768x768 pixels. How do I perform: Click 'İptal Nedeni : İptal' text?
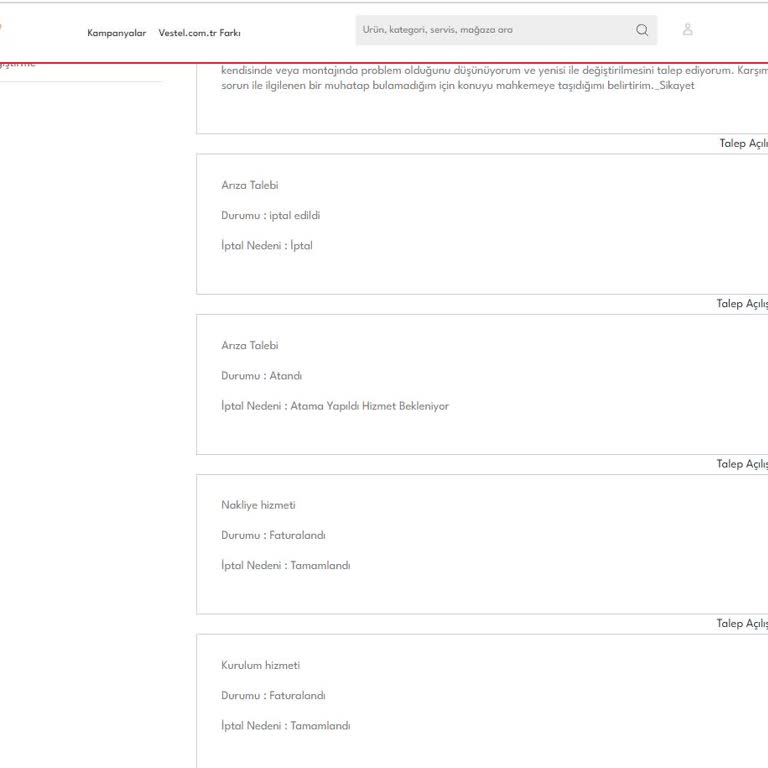click(267, 246)
